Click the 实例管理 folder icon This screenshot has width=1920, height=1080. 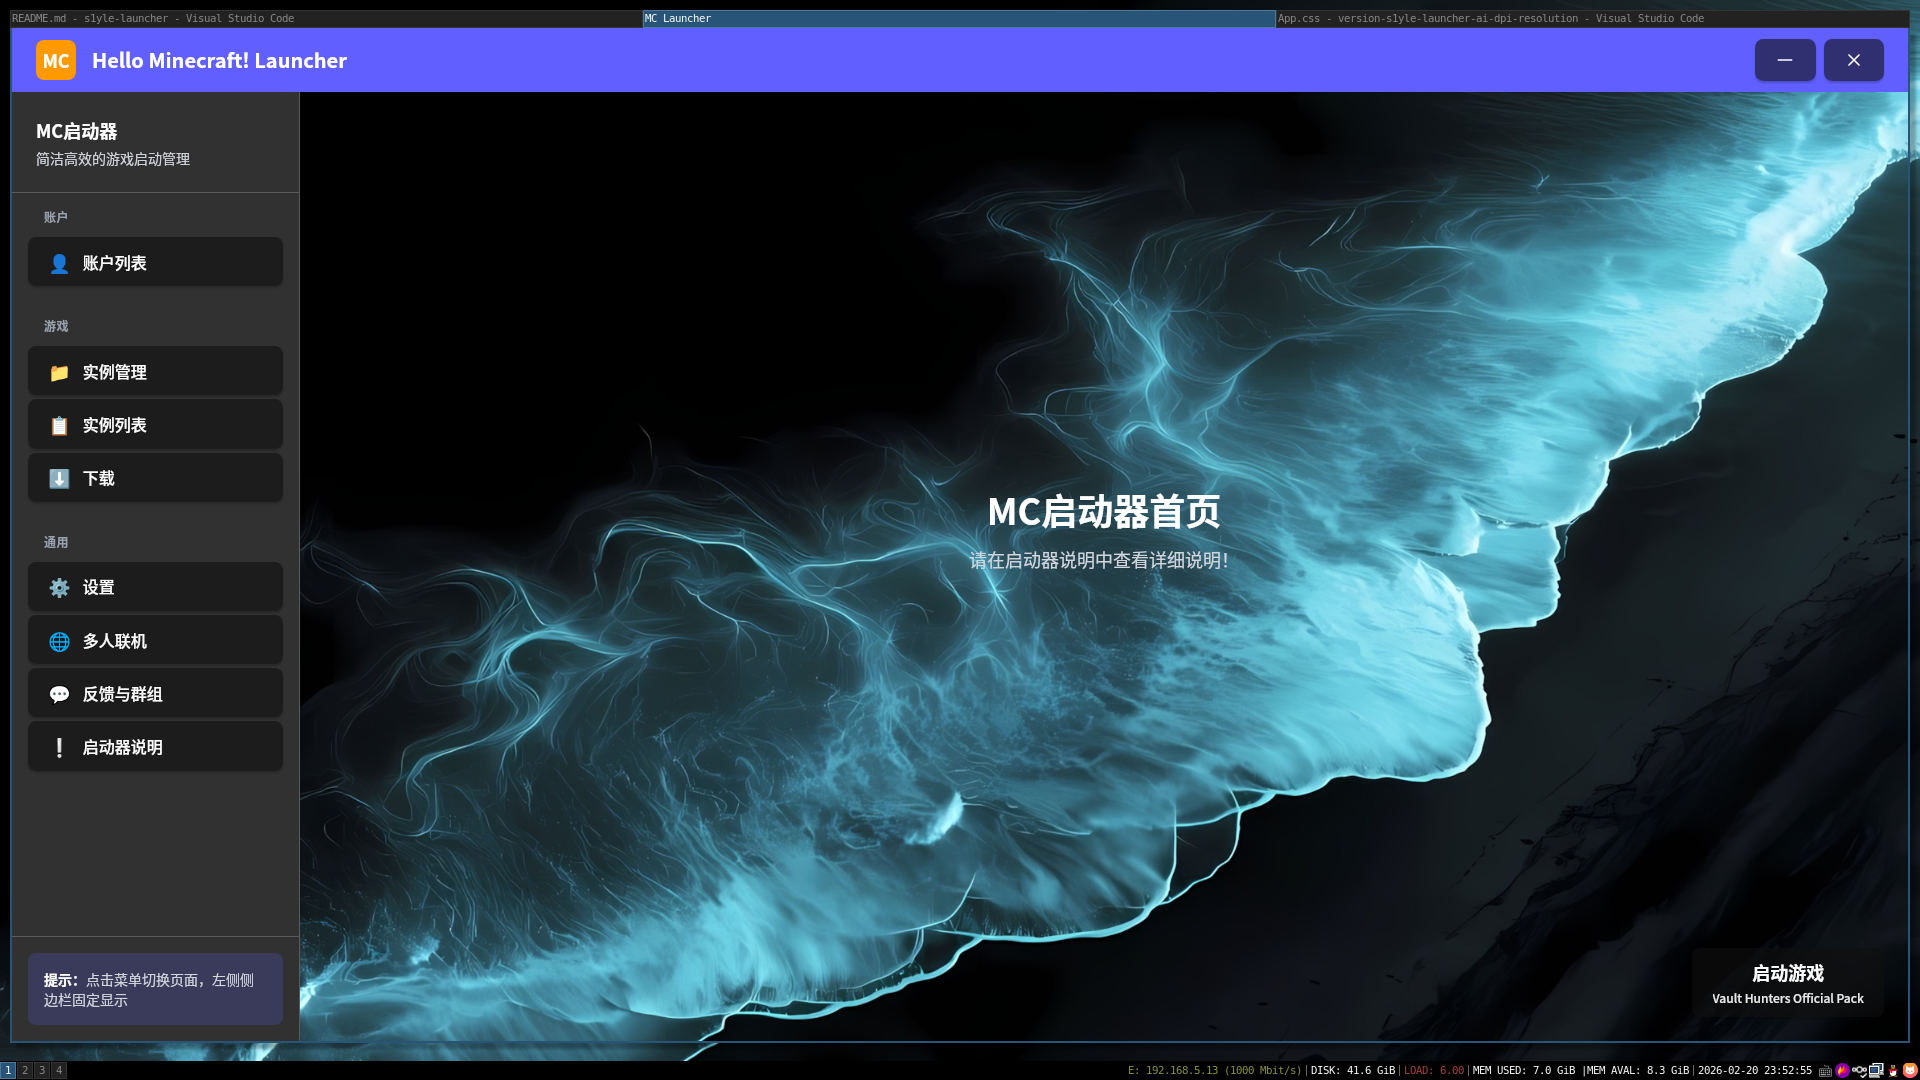coord(59,372)
